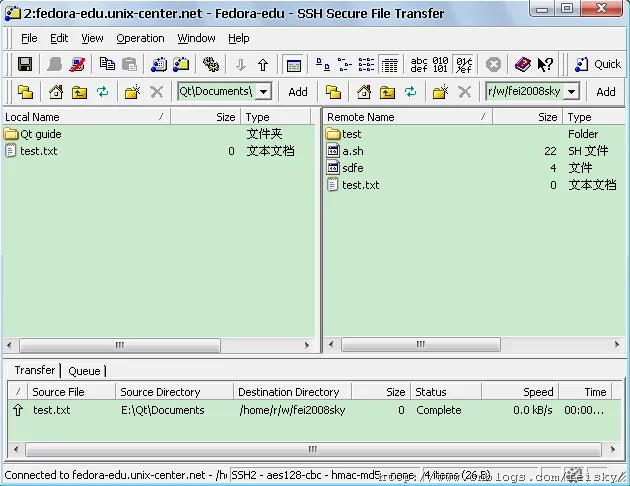
Task: Click the What's This help cursor icon
Action: click(545, 64)
